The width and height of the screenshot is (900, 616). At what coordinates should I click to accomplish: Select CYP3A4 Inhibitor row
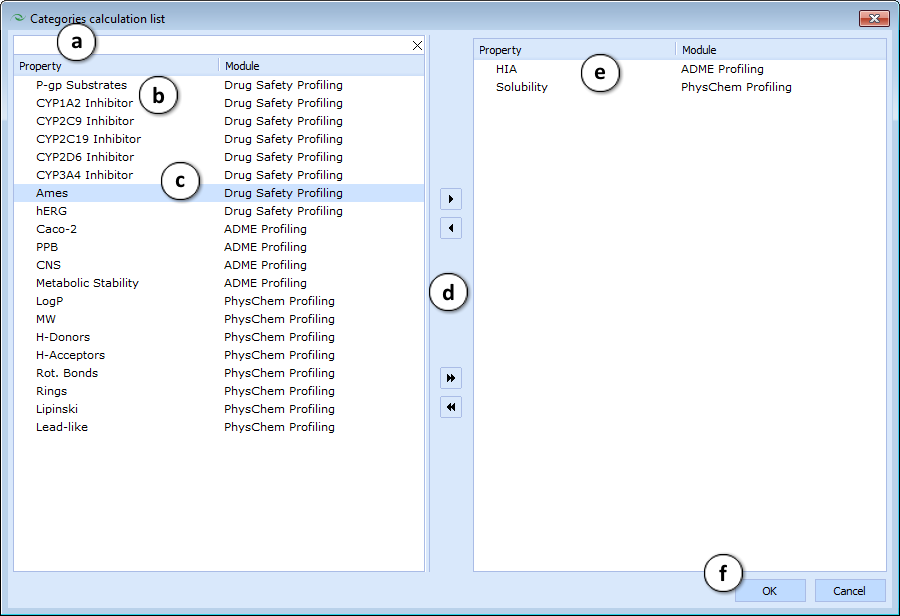(x=219, y=175)
